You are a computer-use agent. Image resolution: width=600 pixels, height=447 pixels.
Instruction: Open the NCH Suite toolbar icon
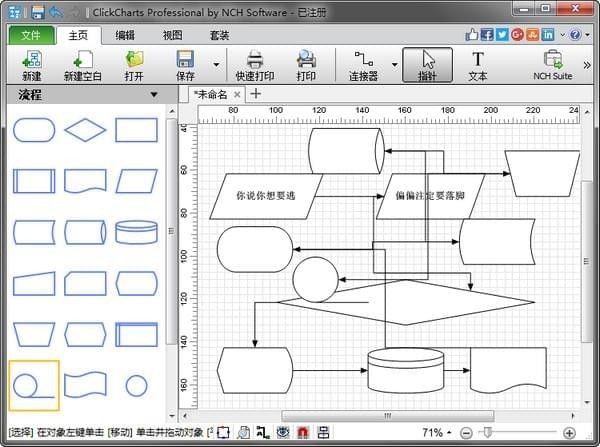552,65
